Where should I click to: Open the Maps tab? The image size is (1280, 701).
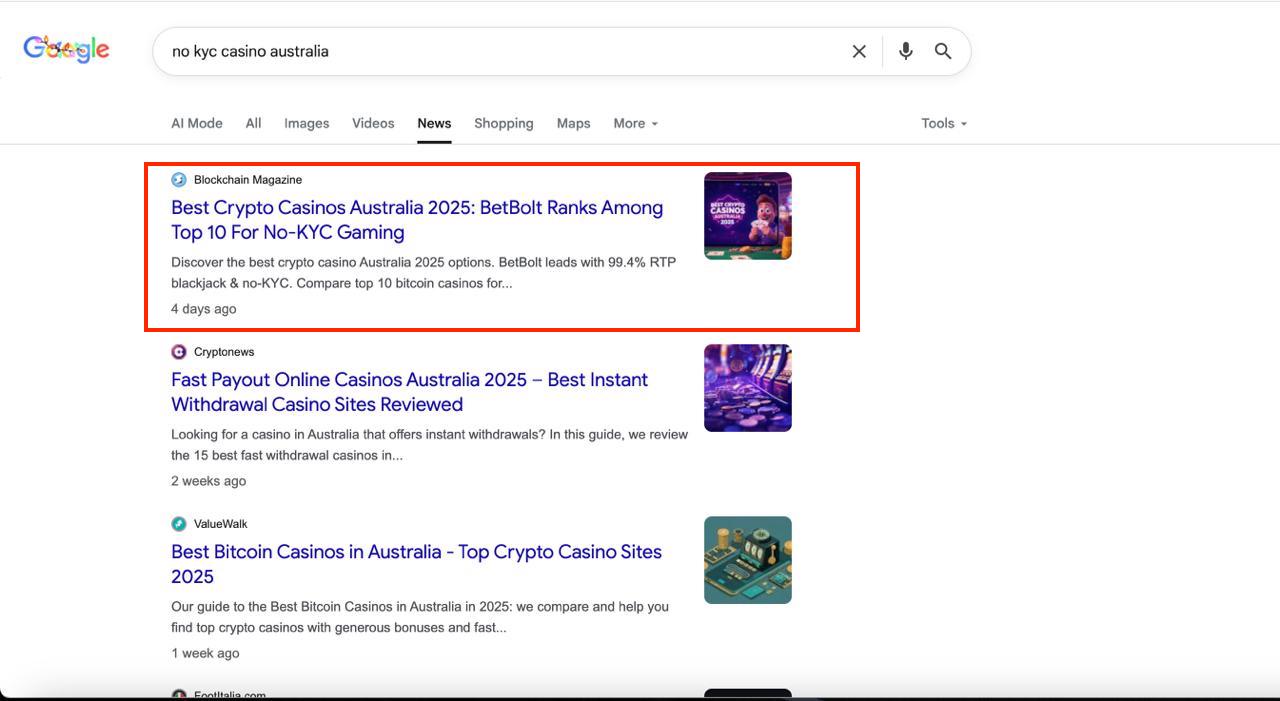(x=574, y=123)
